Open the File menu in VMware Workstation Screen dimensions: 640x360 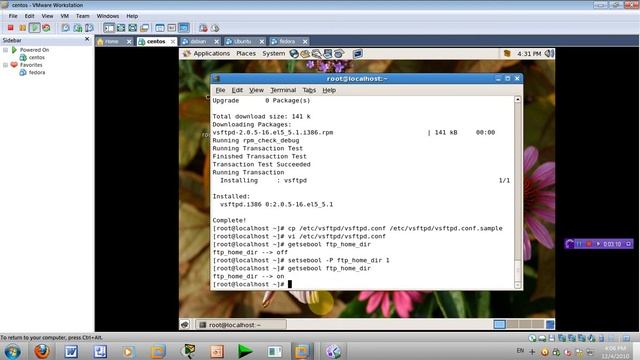tap(13, 16)
